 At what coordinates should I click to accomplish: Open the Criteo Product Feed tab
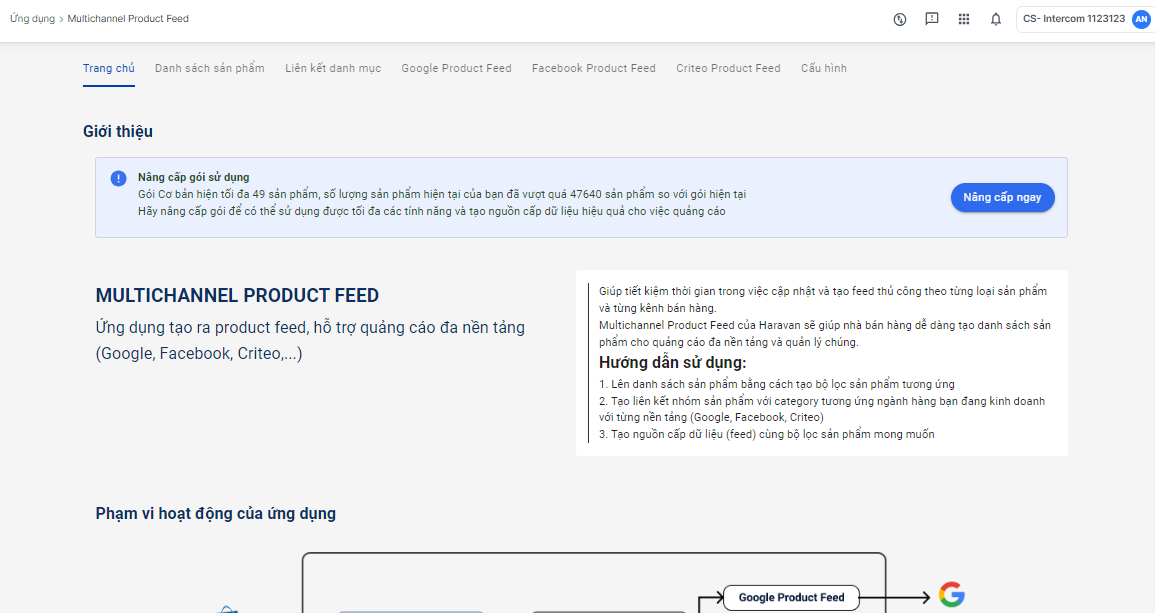(x=729, y=69)
